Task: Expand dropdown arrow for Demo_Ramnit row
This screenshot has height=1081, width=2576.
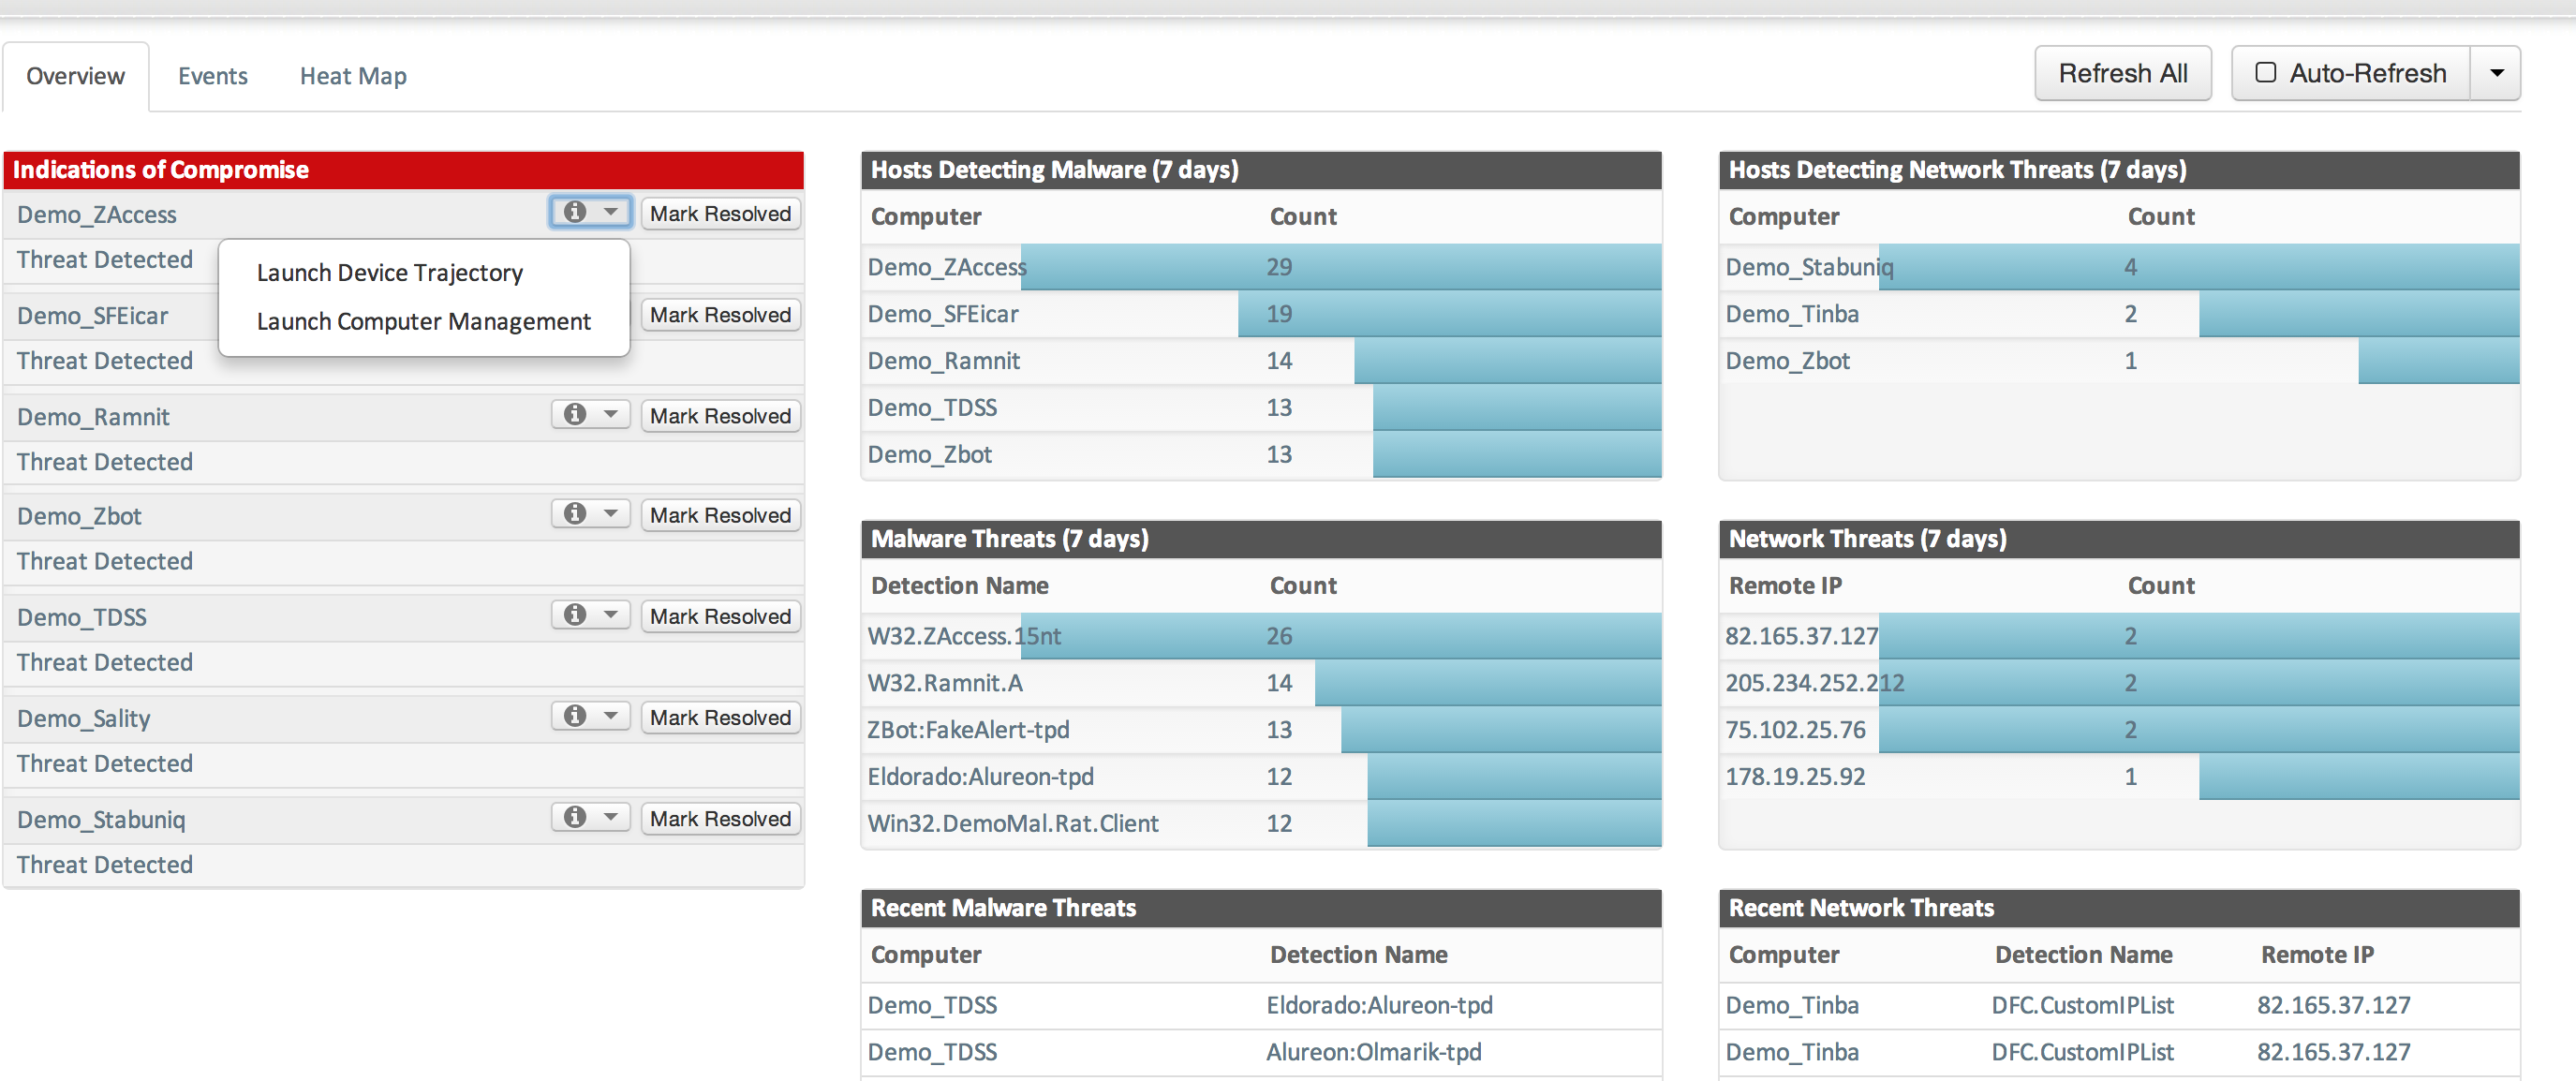Action: (x=610, y=414)
